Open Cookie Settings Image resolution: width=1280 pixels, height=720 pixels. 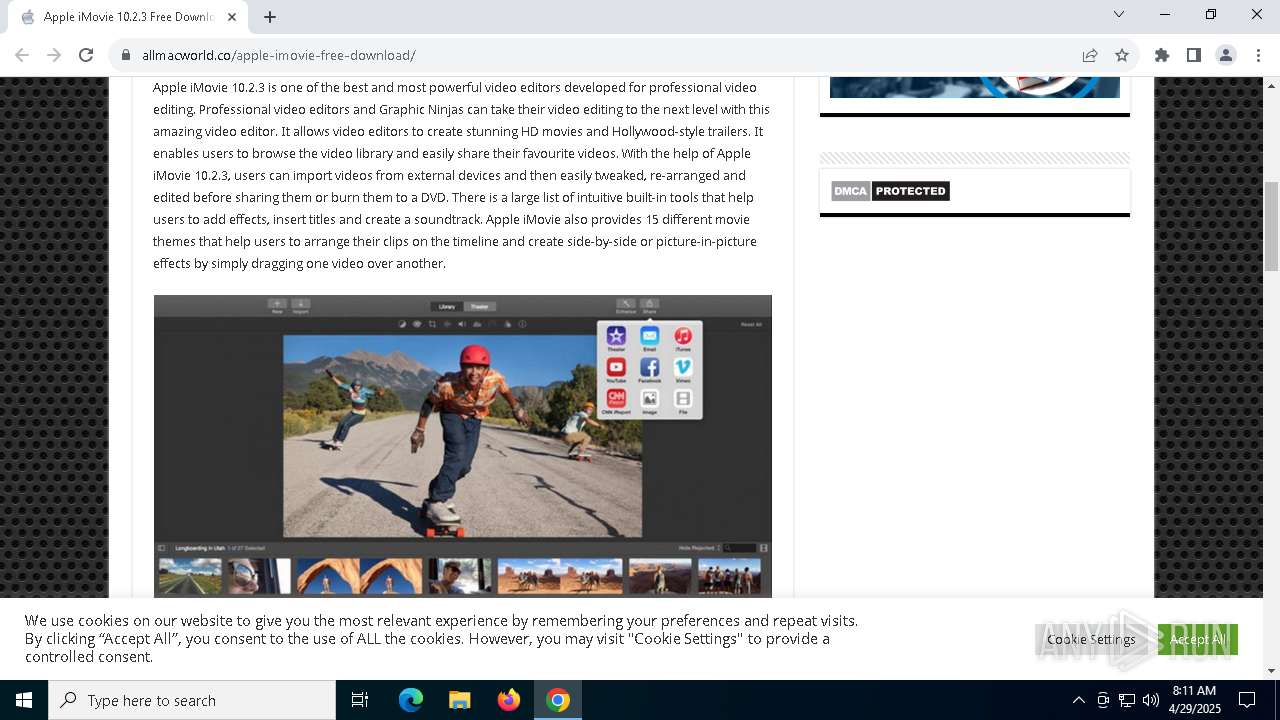pos(1091,639)
